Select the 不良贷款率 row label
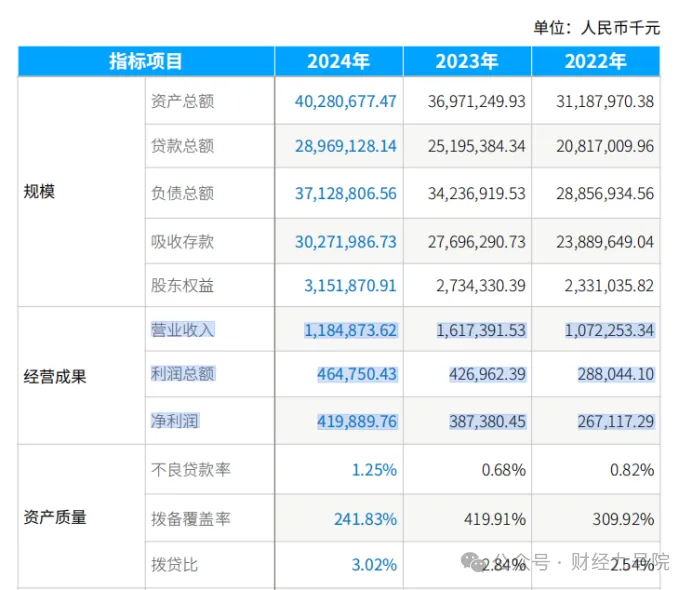The image size is (692, 590). [x=191, y=470]
